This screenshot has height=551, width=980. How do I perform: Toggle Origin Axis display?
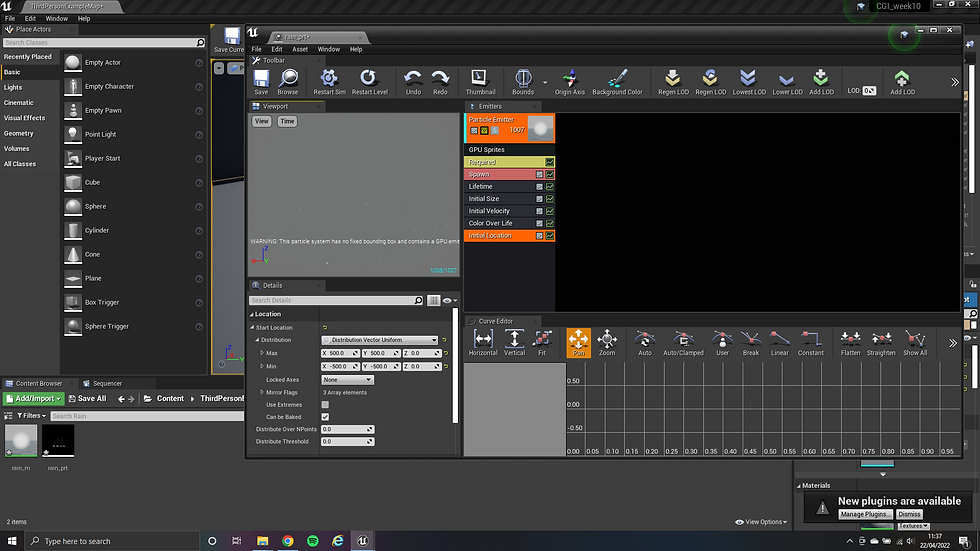coord(569,82)
